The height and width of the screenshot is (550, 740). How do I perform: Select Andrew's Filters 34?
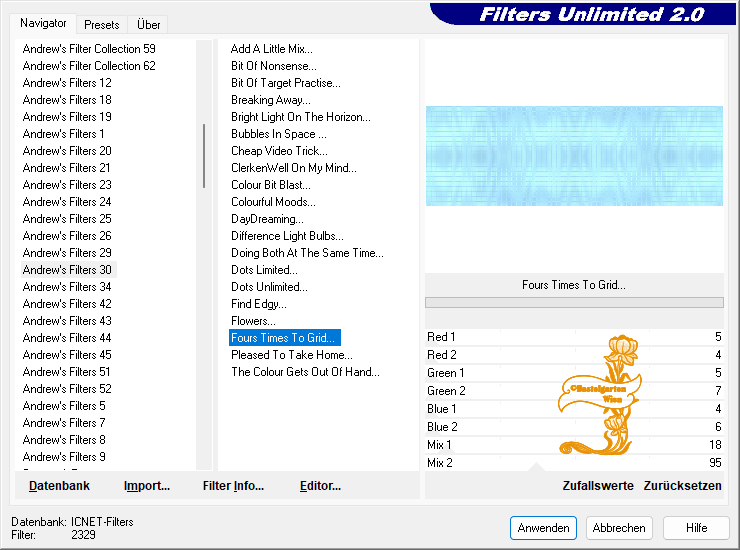coord(67,287)
